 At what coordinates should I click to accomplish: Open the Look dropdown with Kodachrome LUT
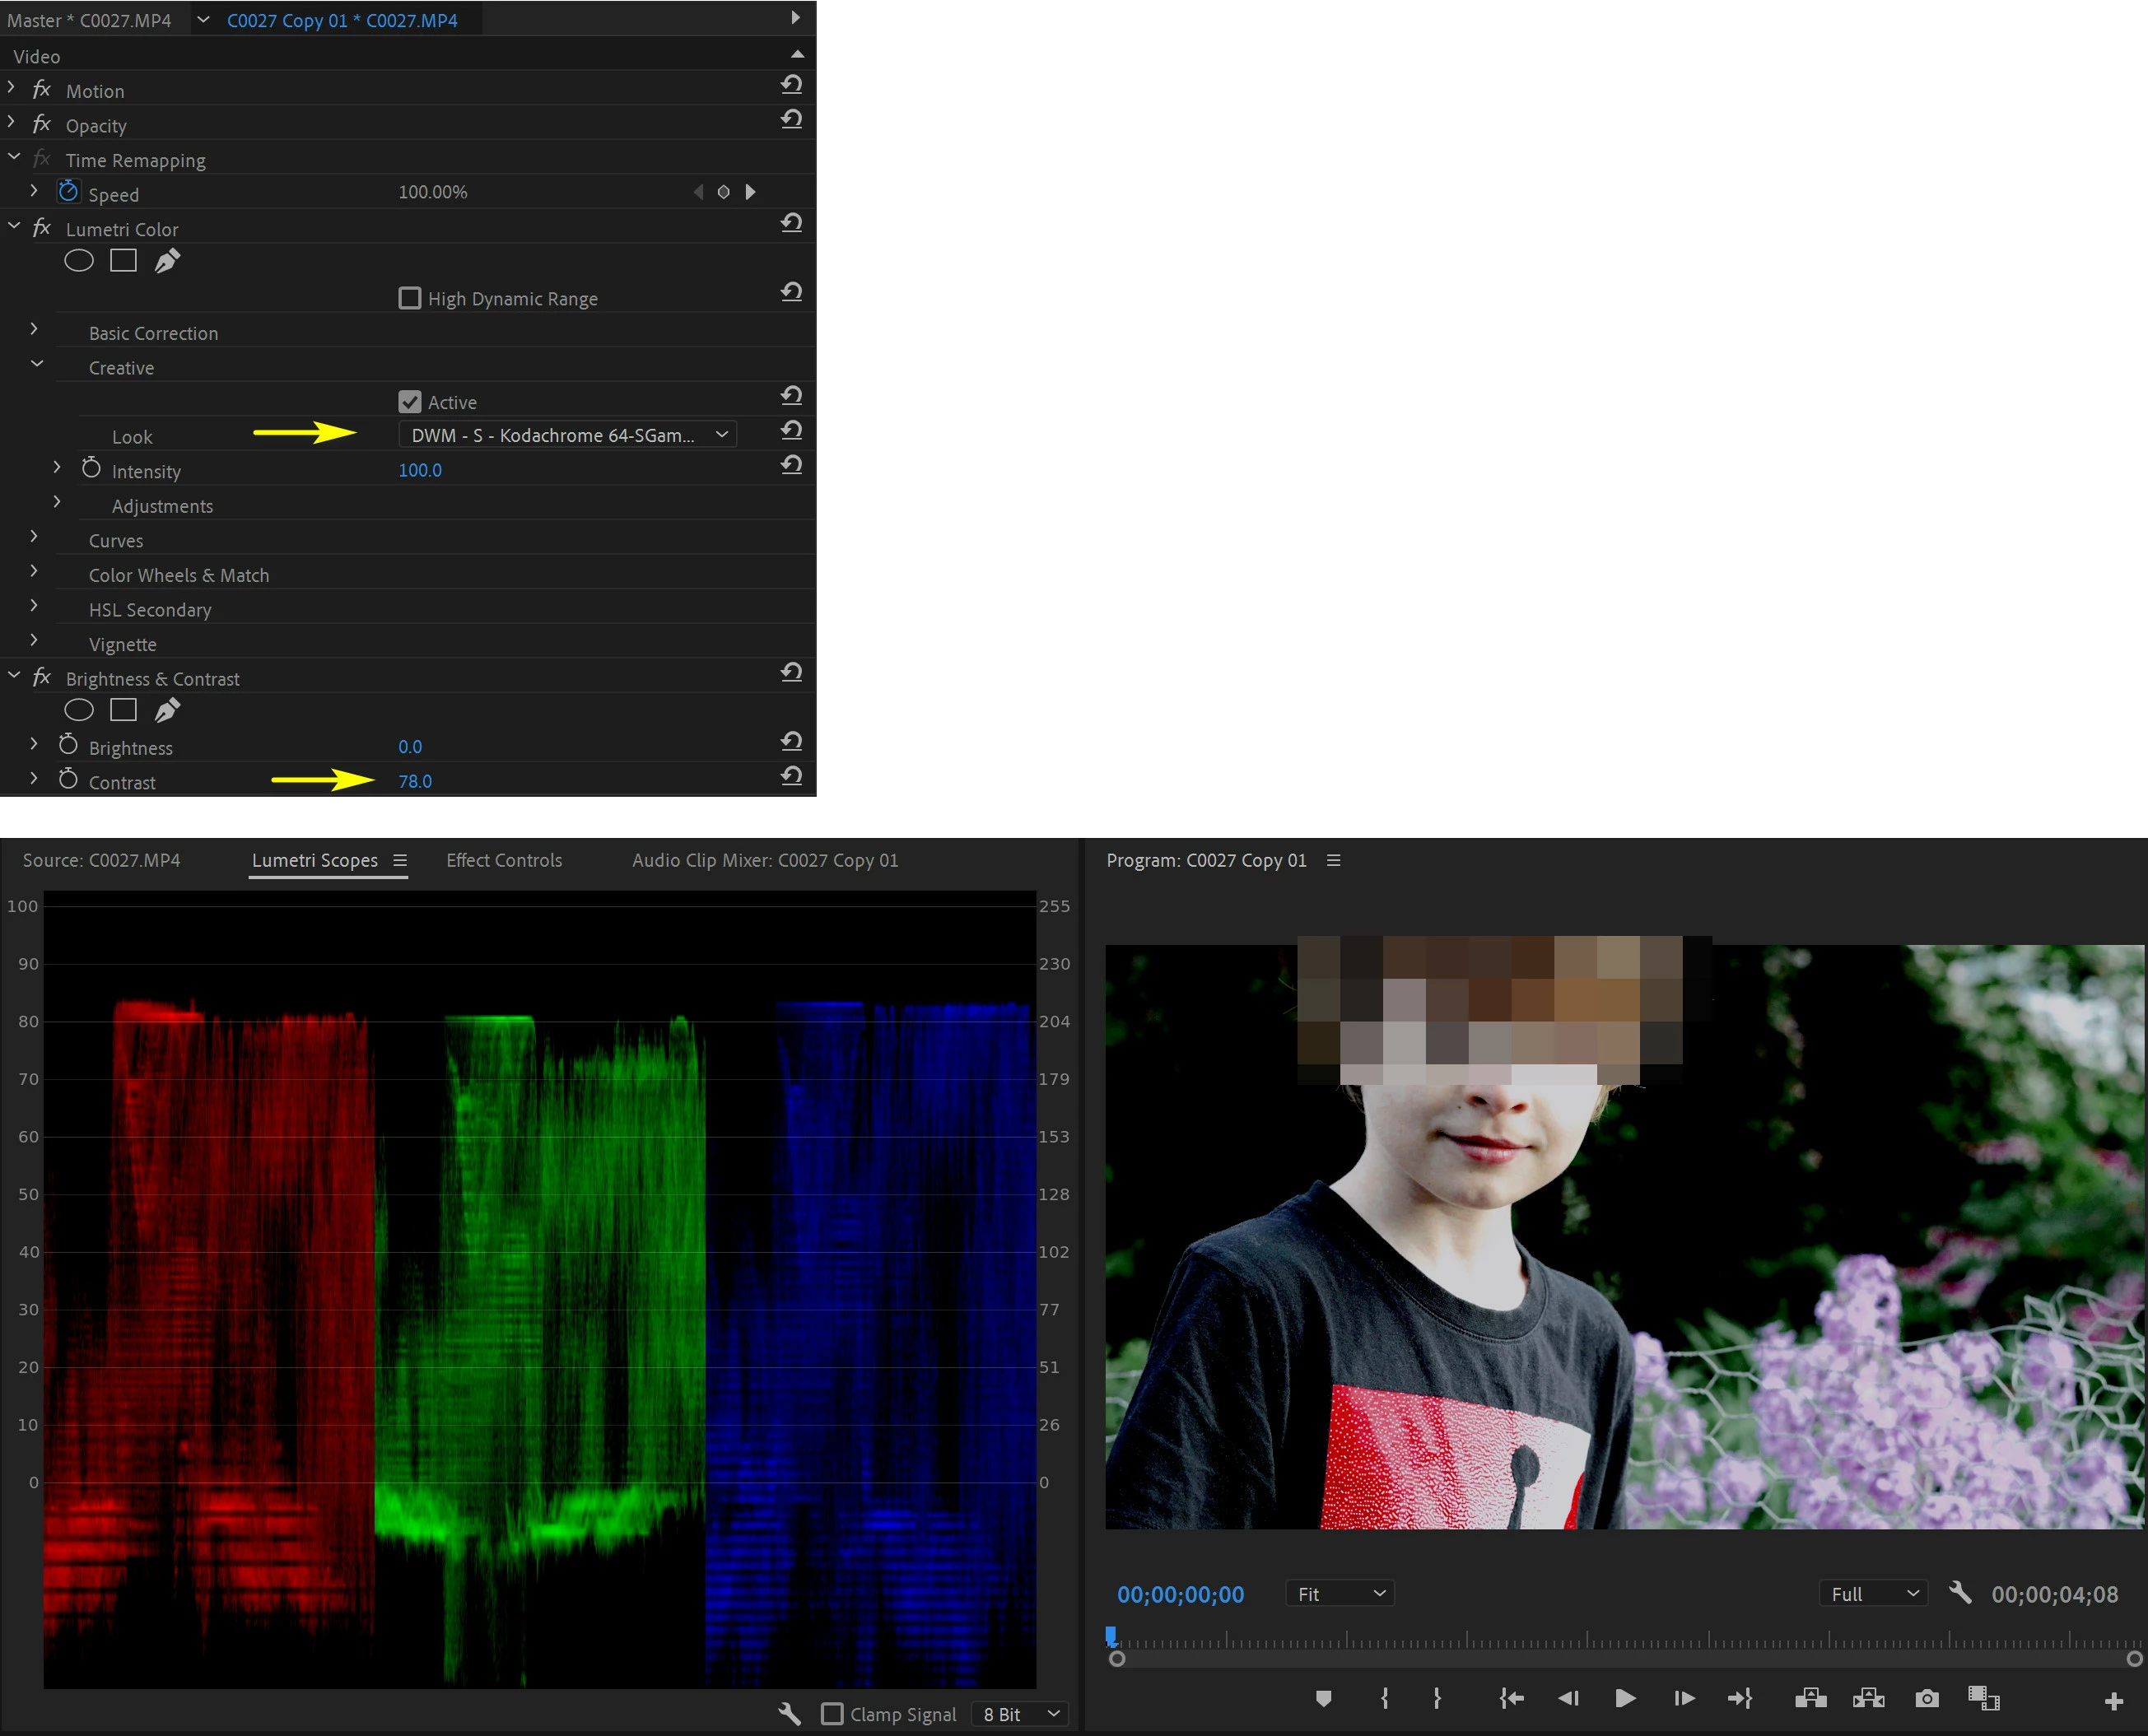(x=567, y=435)
